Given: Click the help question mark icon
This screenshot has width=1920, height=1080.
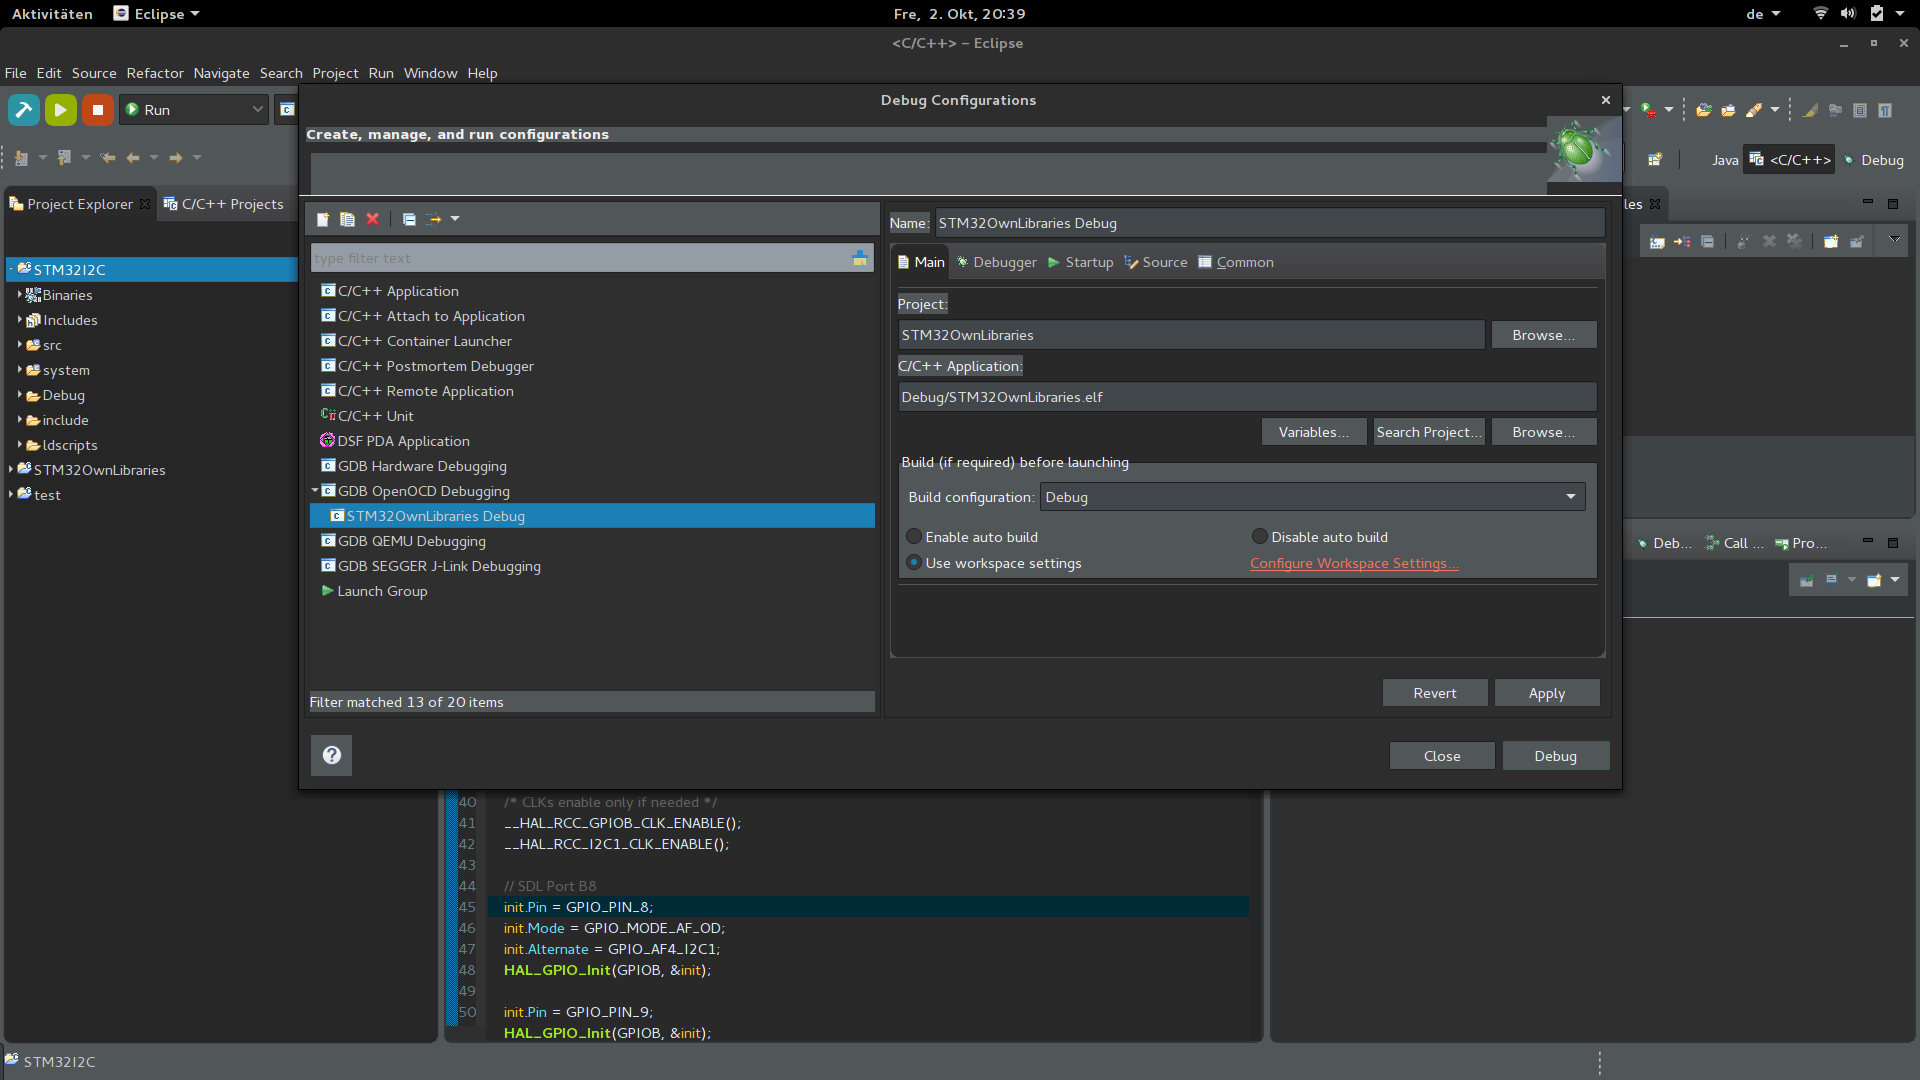Looking at the screenshot, I should tap(331, 755).
